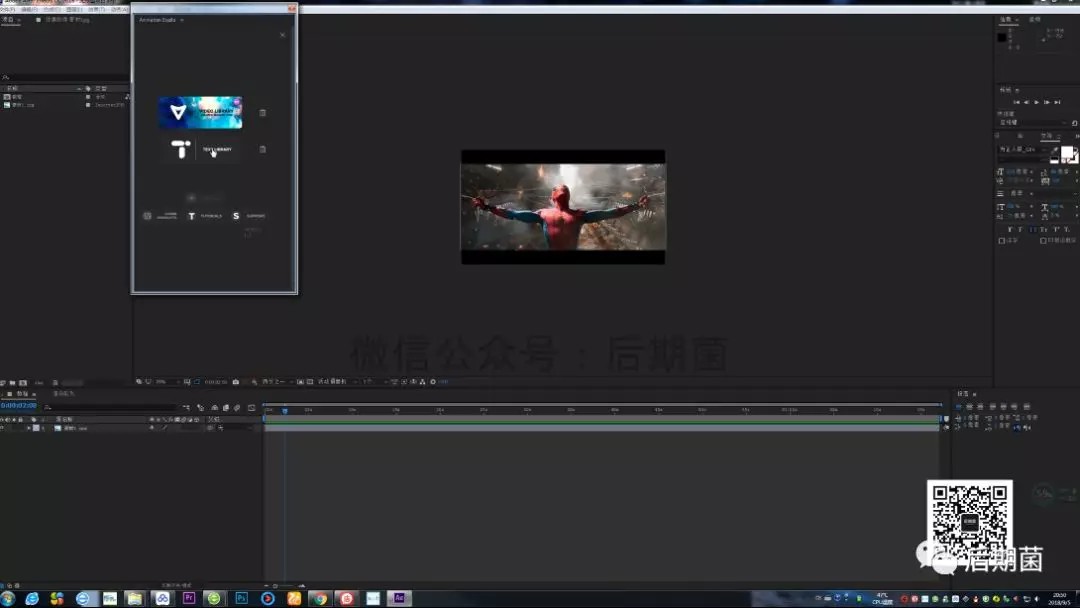Click the square icon at bottom-left of Animation Studio
The height and width of the screenshot is (608, 1080).
coord(147,216)
